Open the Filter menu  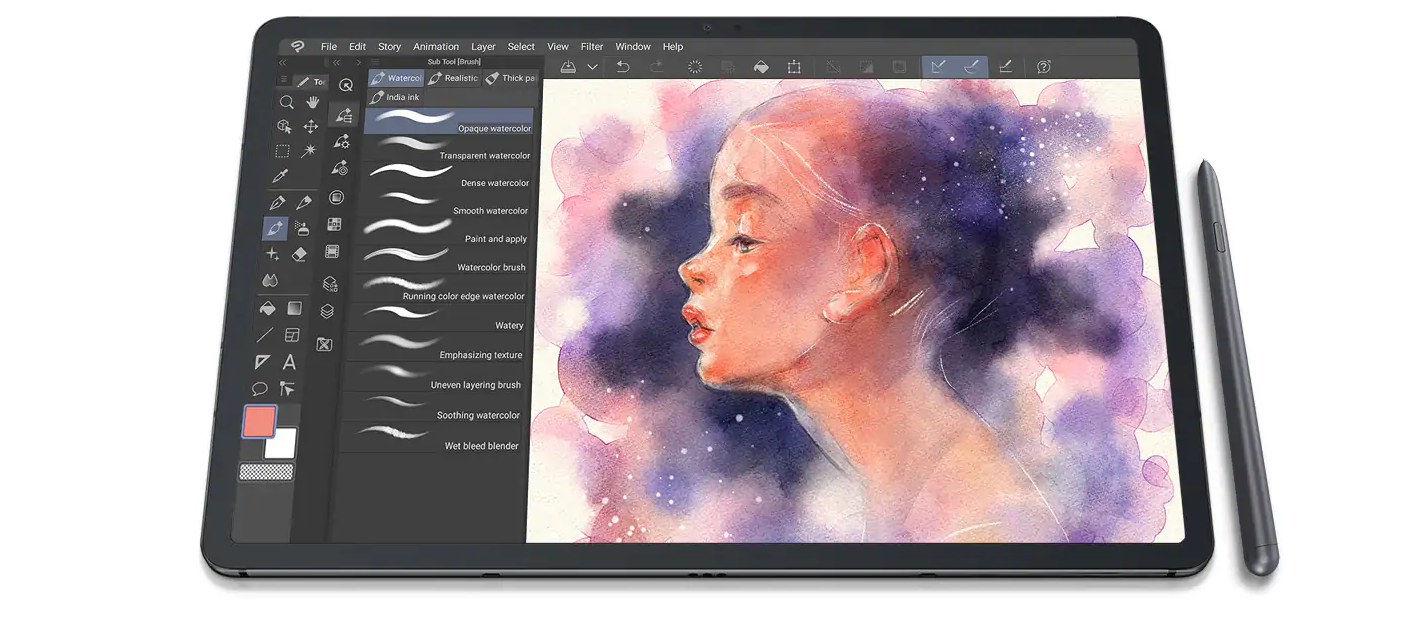592,47
